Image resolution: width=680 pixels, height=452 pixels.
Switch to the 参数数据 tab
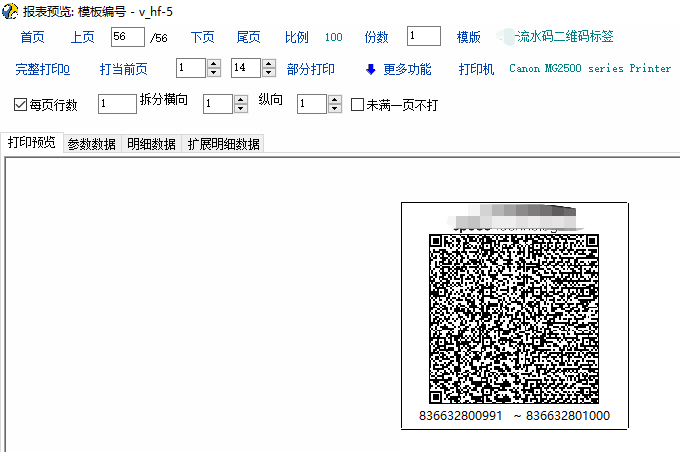coord(91,144)
